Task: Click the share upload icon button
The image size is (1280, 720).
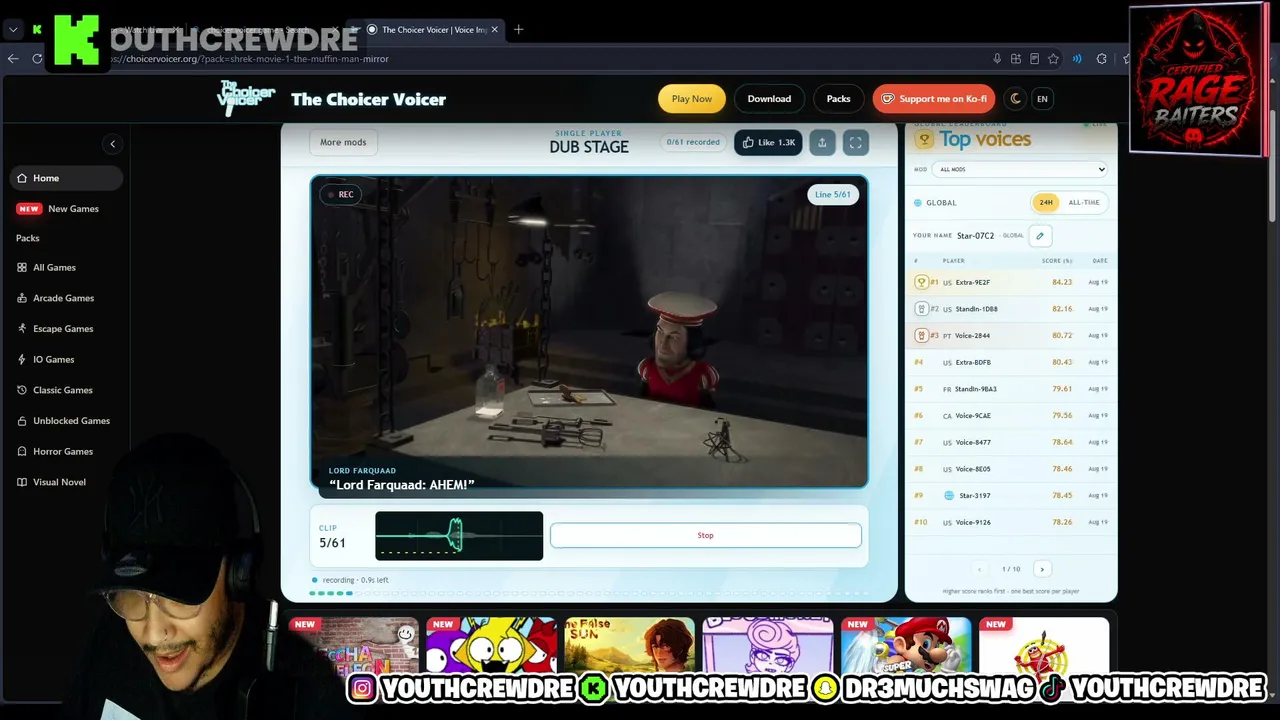Action: tap(822, 143)
